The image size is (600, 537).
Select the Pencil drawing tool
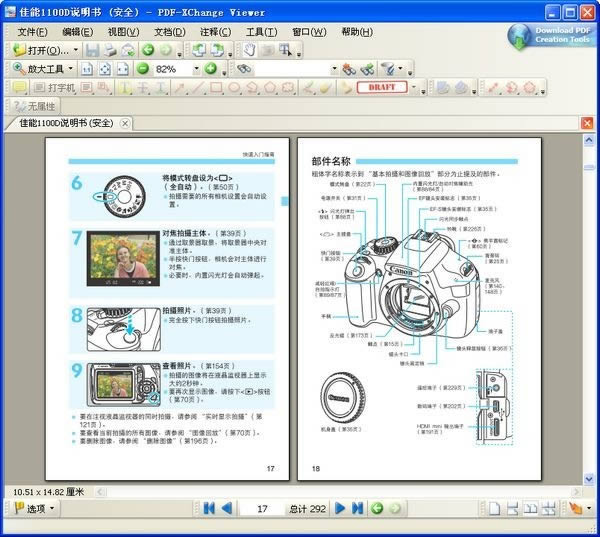pyautogui.click(x=308, y=88)
